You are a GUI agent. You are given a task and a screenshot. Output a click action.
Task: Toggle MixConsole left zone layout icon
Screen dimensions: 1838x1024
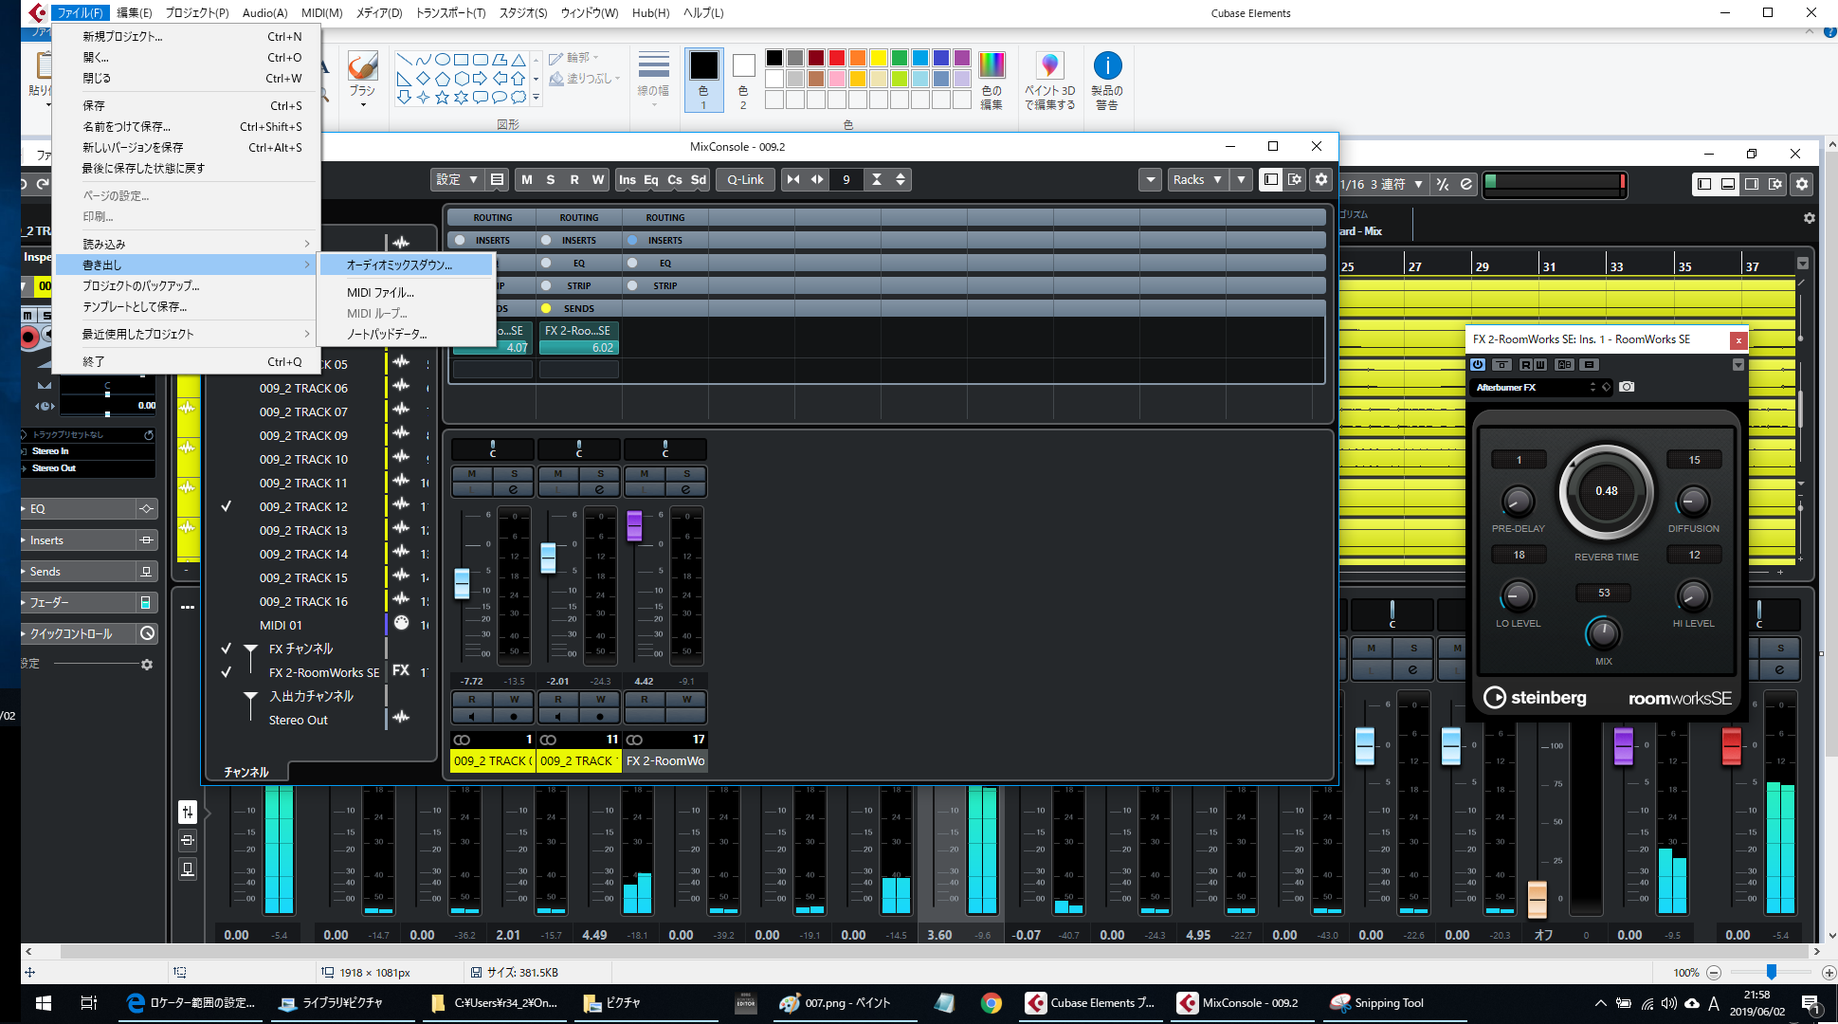pos(1271,180)
